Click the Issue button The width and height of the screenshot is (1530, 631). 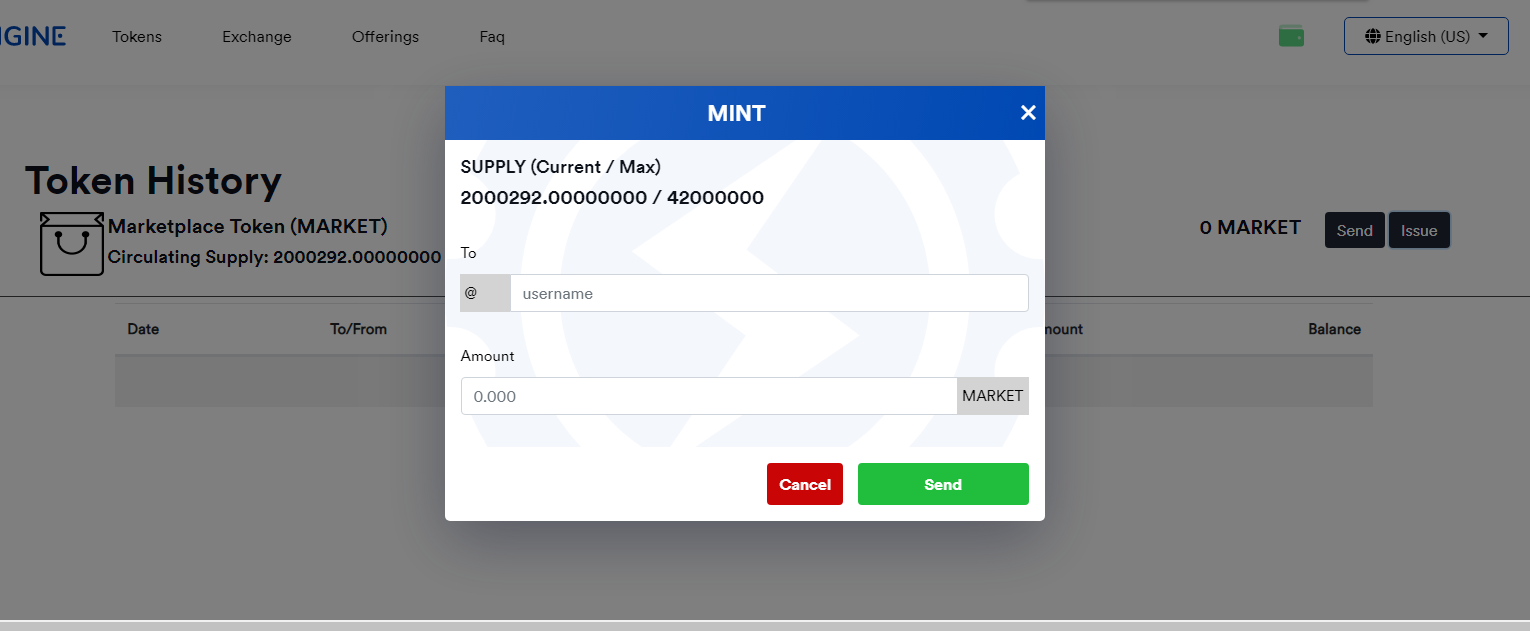coord(1419,230)
